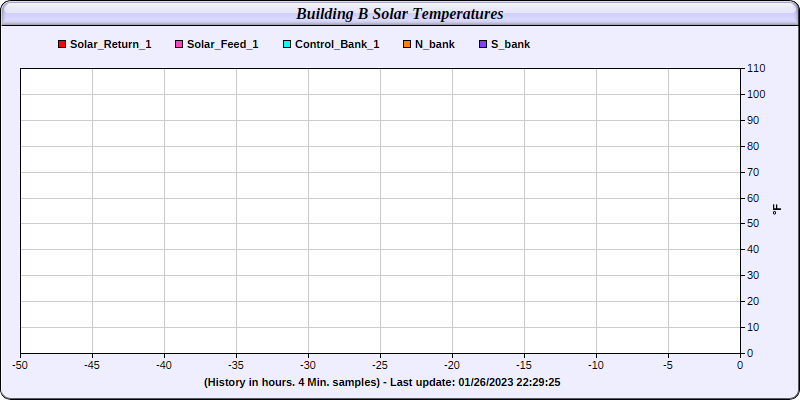The image size is (800, 400).
Task: Click the -40 hour axis label
Action: (x=164, y=365)
